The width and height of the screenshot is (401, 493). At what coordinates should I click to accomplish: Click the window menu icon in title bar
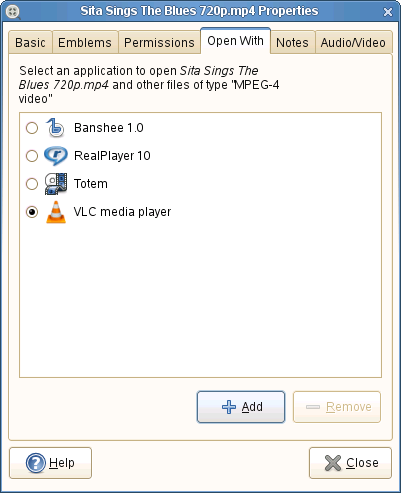tap(13, 12)
